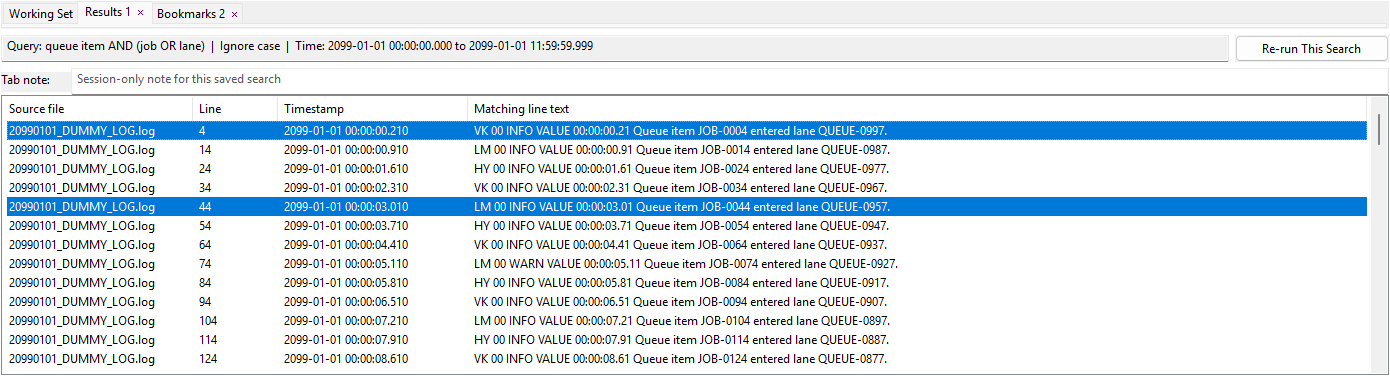Click timestamp 2099-01-01 00:00:00.910

click(x=346, y=150)
